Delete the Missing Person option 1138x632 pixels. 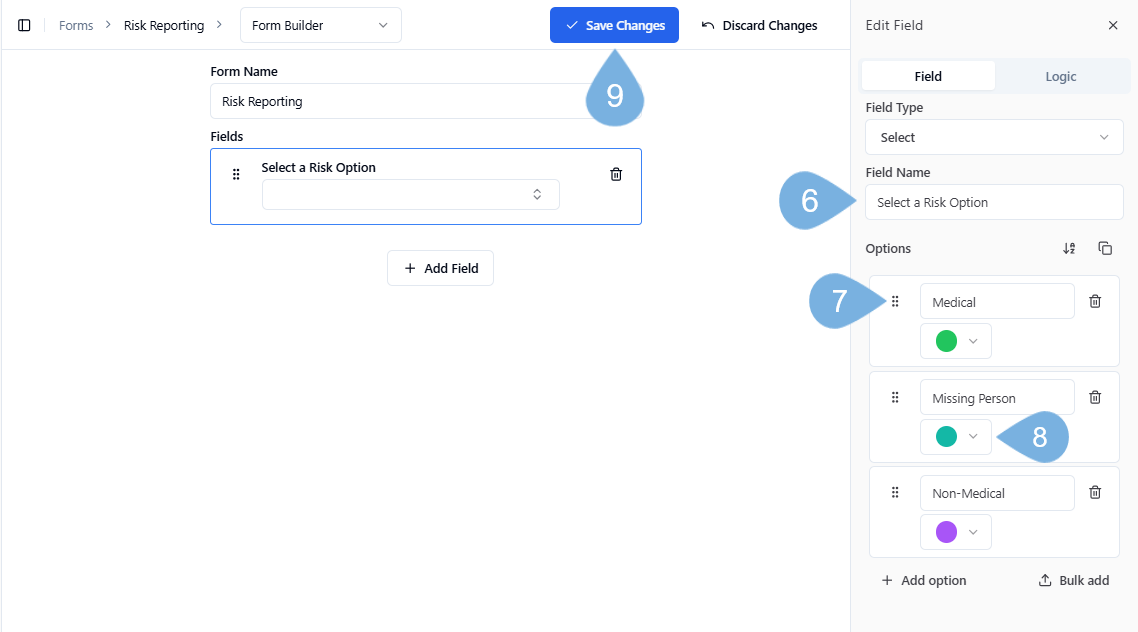pyautogui.click(x=1095, y=397)
